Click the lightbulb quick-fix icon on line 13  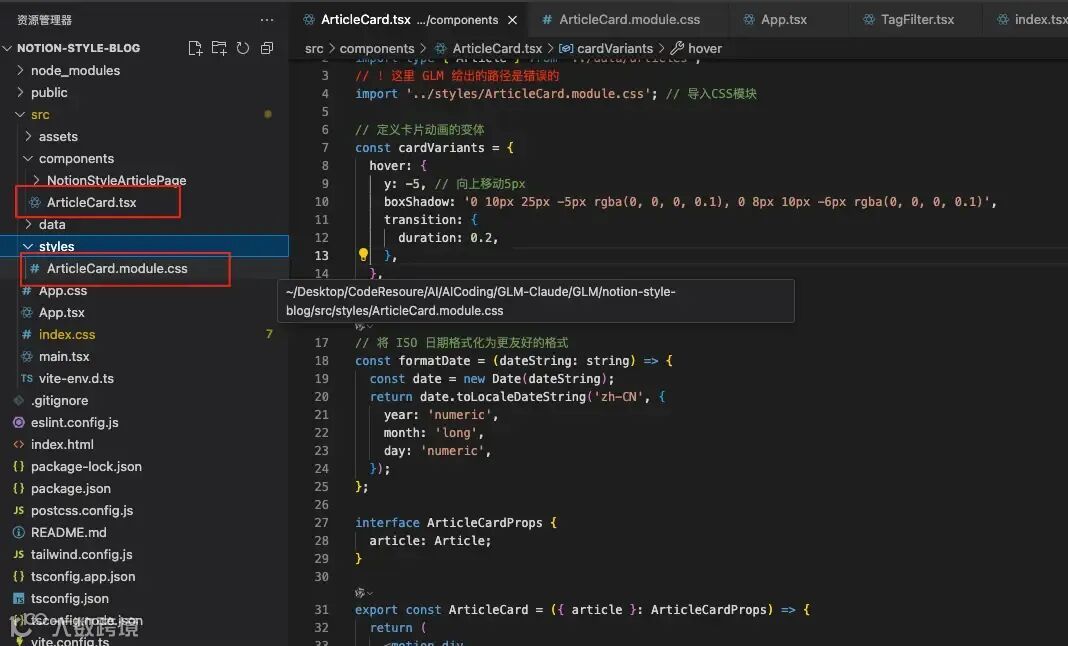click(x=363, y=255)
